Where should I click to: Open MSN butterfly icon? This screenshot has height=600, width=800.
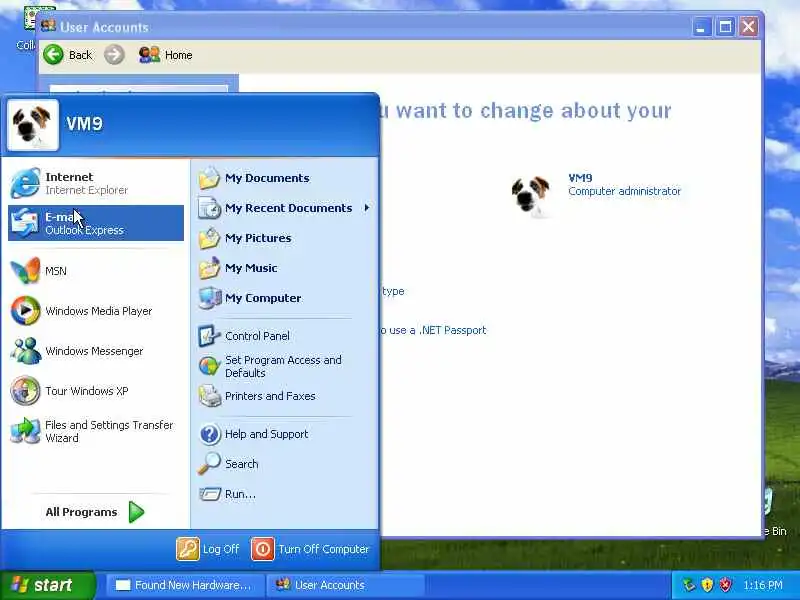tap(25, 270)
